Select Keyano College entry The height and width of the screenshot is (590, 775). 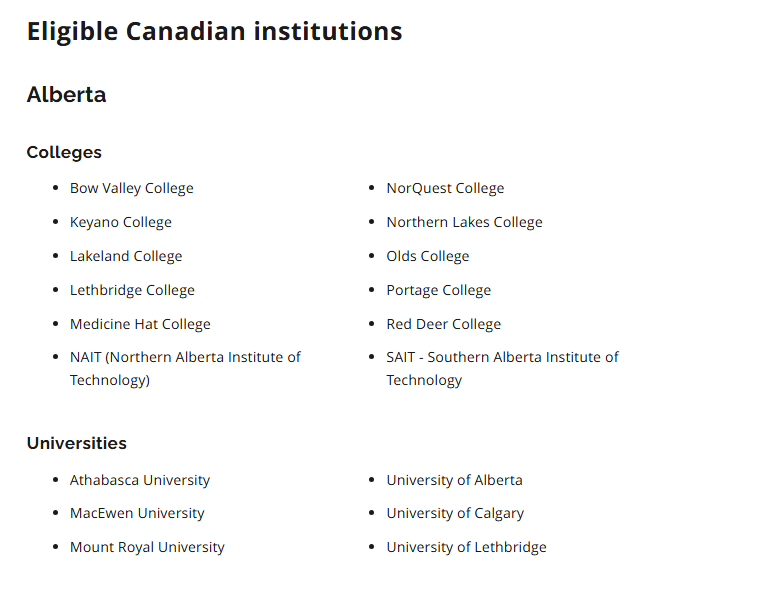coord(121,223)
